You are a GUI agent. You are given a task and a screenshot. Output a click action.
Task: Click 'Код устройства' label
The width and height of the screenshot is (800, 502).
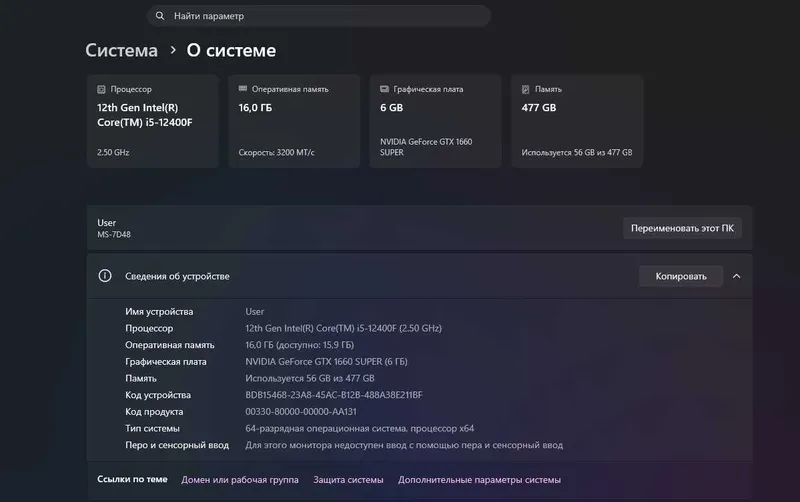pos(158,395)
